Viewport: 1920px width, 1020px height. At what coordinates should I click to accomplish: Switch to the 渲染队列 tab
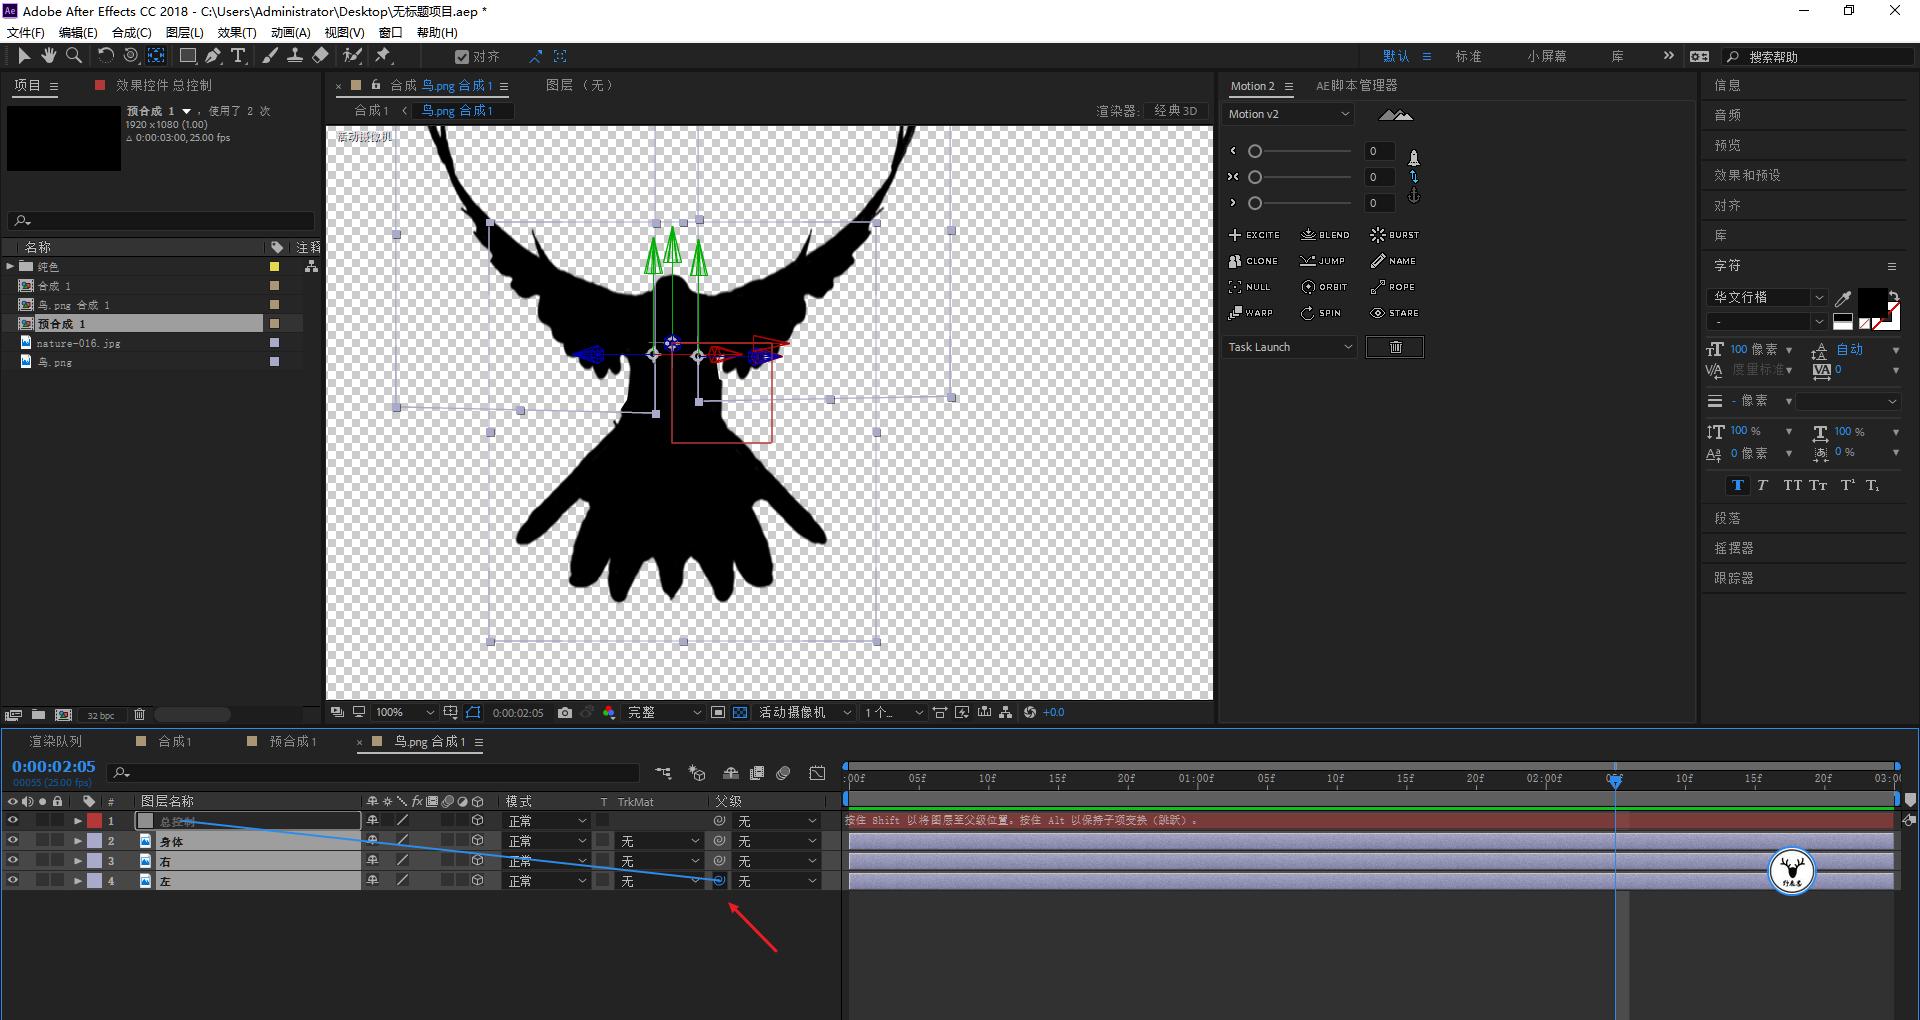pos(56,742)
